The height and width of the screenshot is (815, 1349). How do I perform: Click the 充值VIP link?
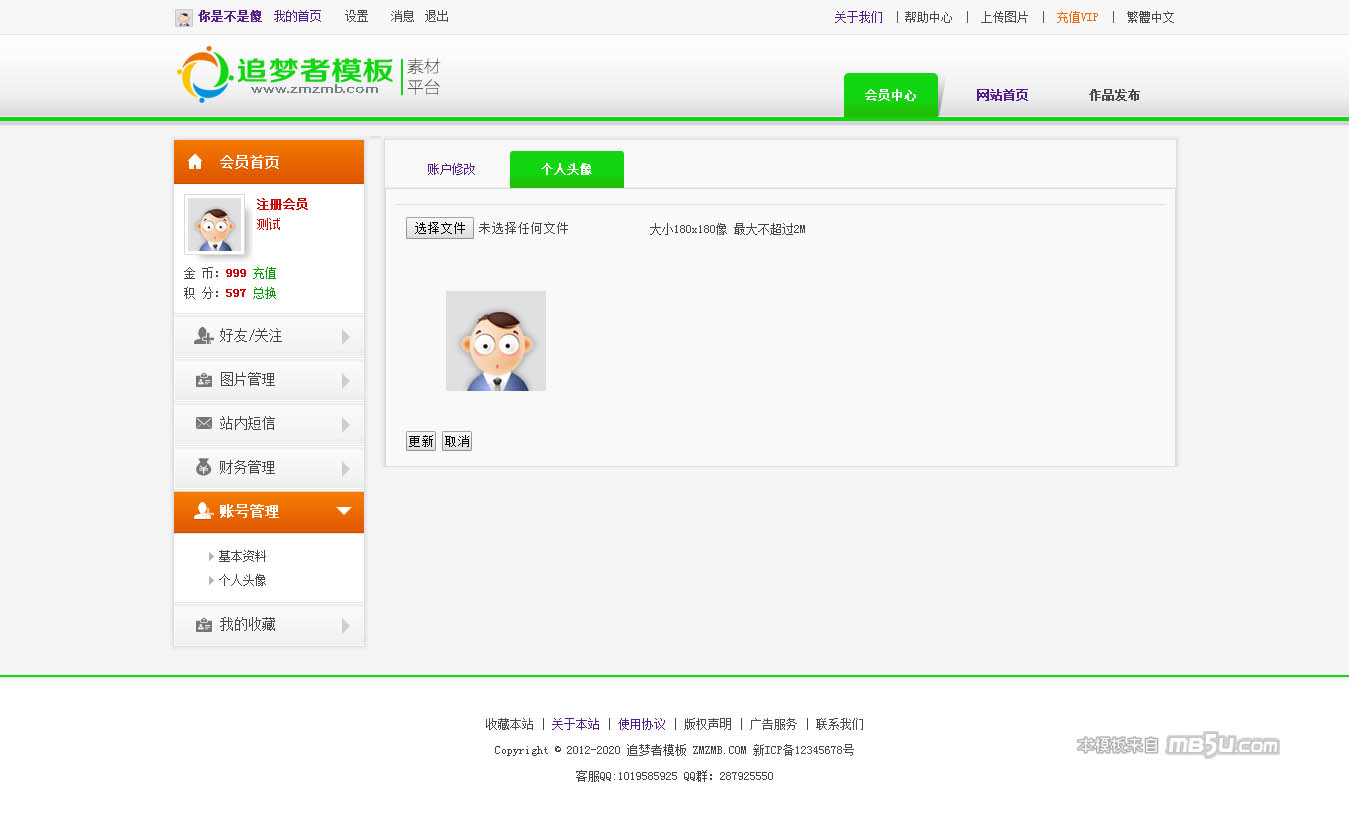tap(1077, 17)
